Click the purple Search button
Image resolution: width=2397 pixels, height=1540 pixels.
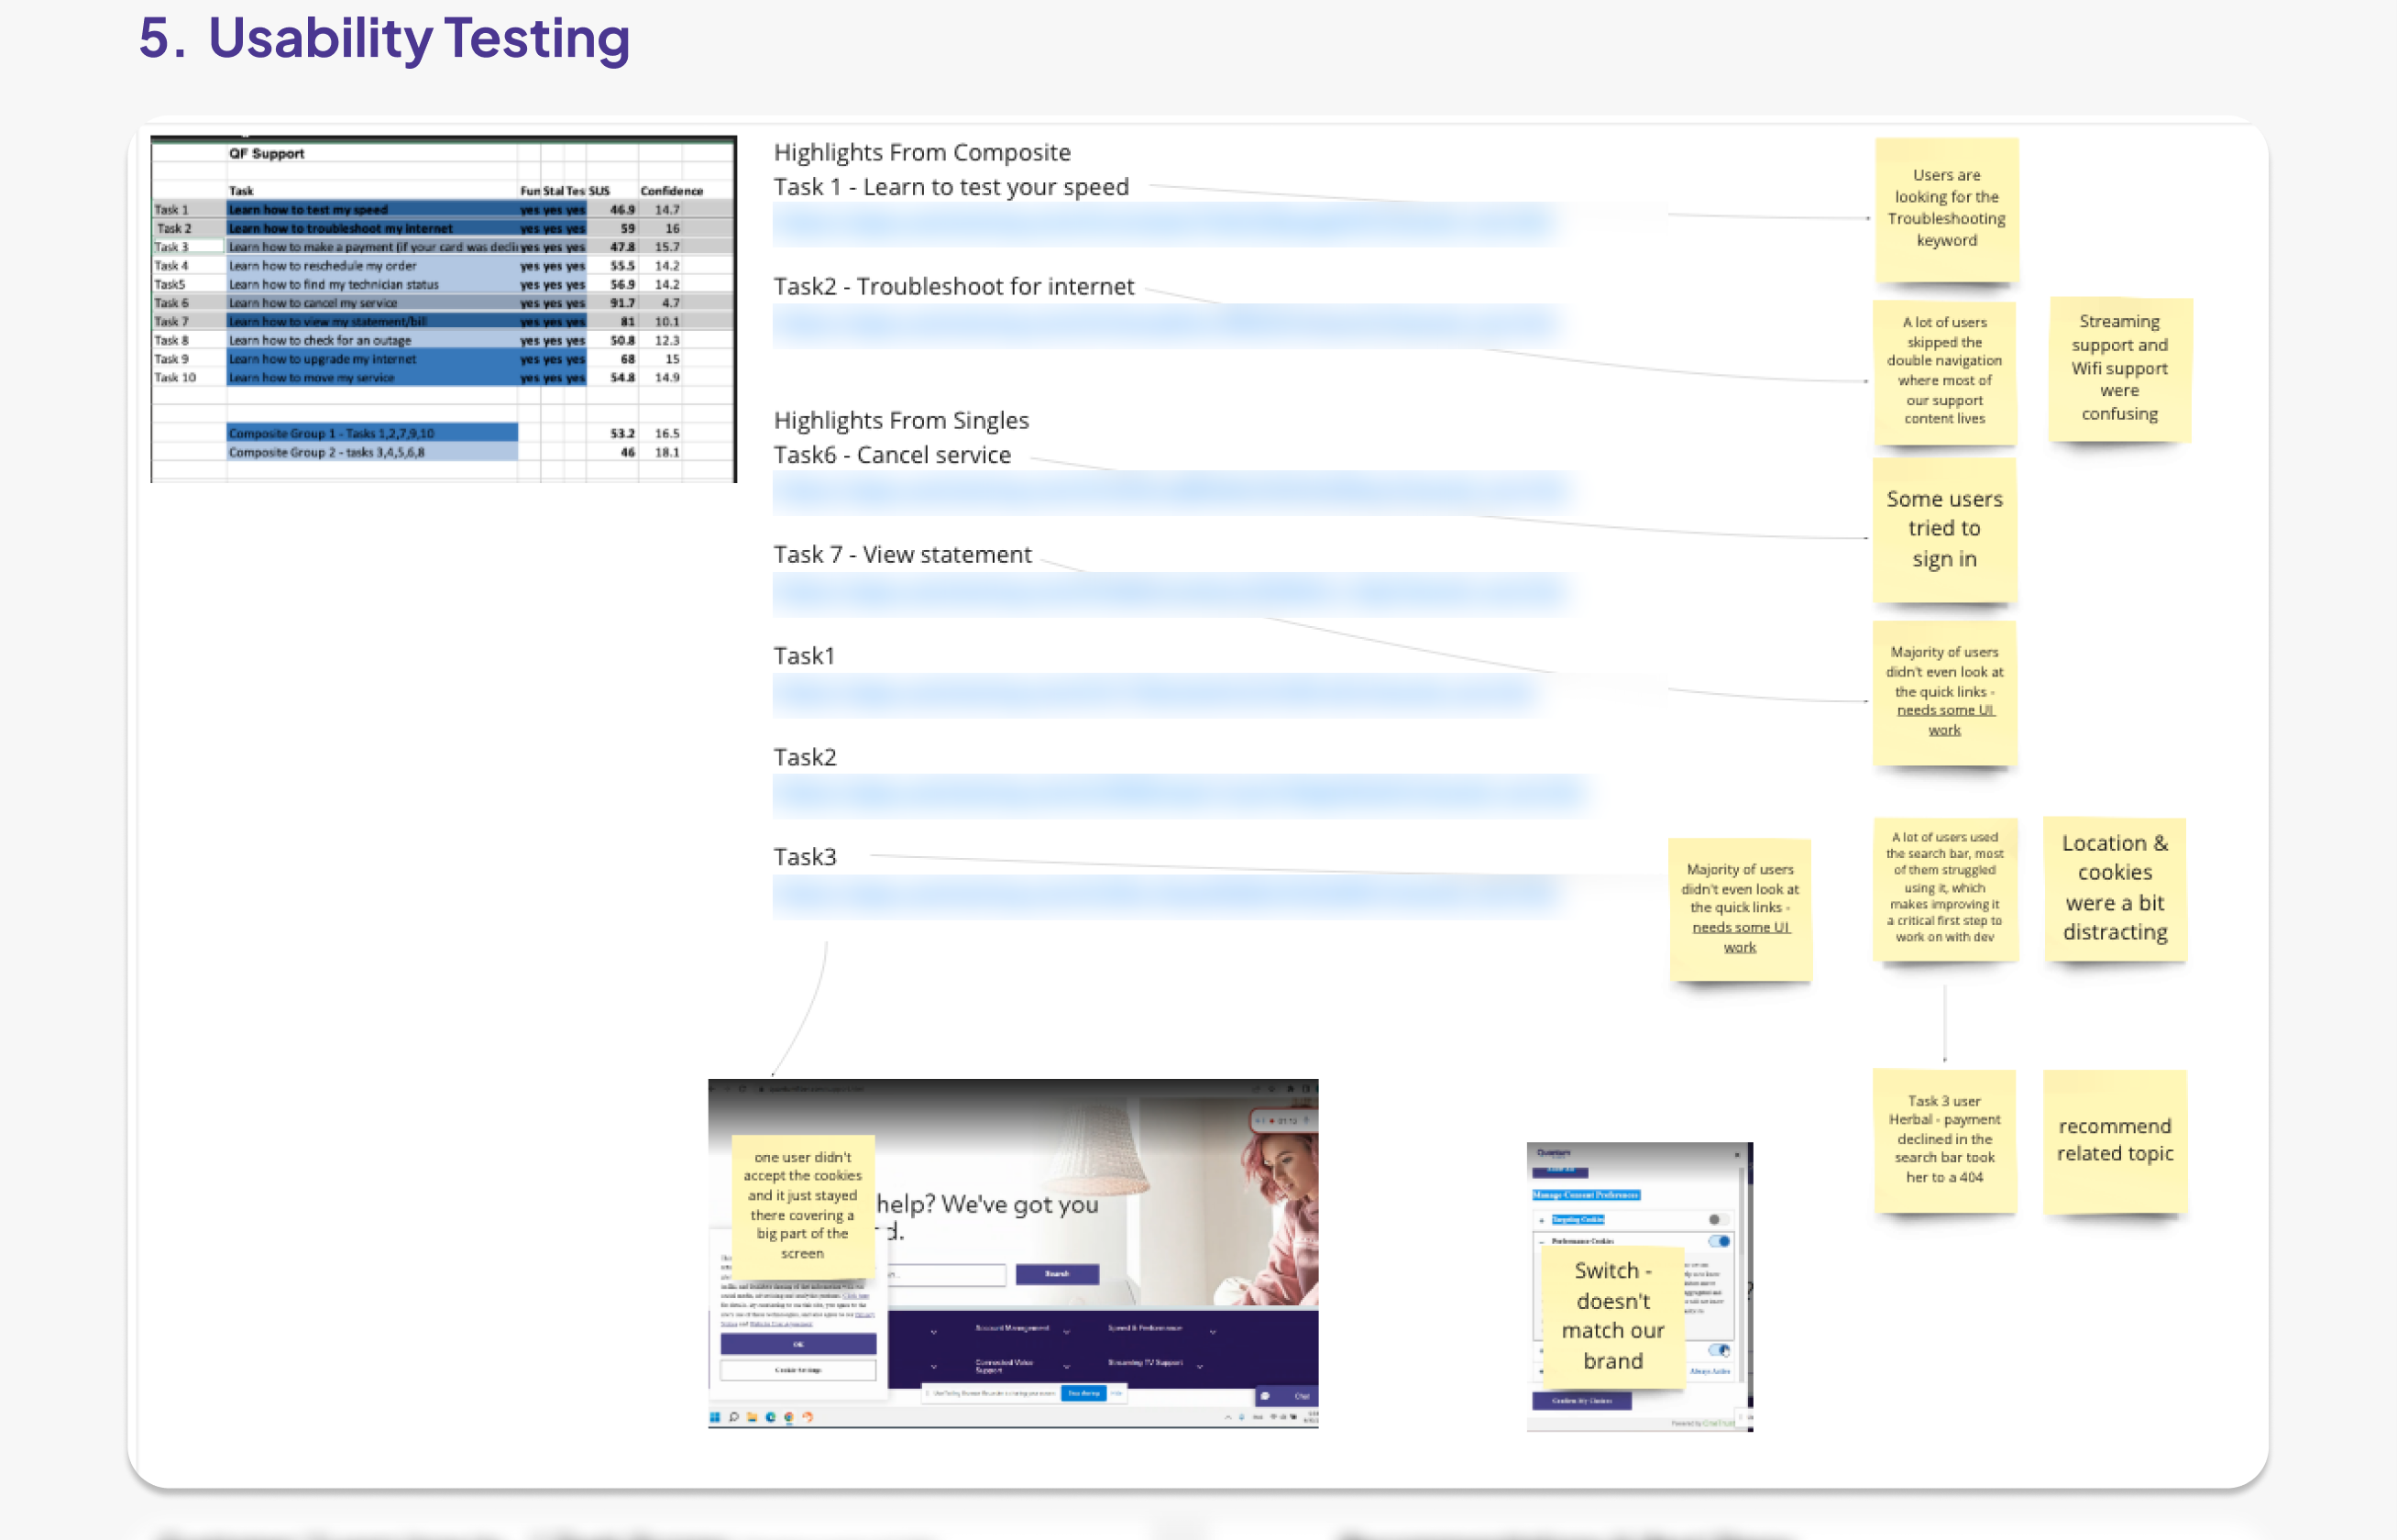click(1057, 1274)
